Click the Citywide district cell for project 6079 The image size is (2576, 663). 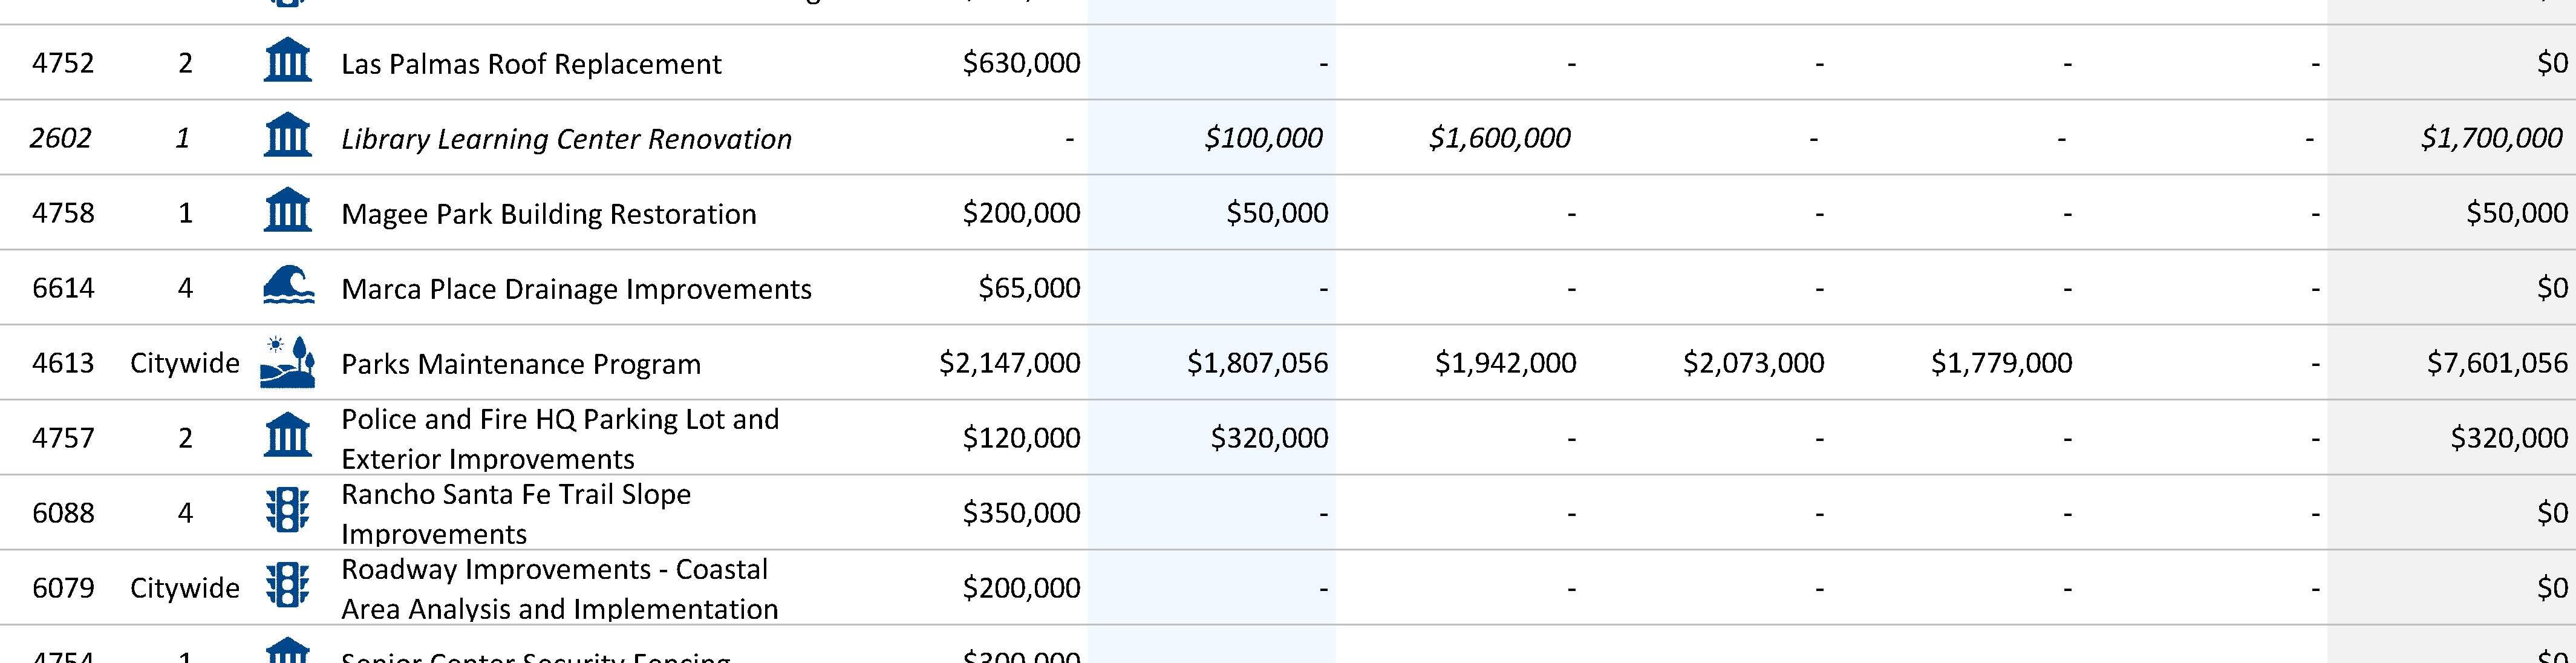pyautogui.click(x=185, y=588)
